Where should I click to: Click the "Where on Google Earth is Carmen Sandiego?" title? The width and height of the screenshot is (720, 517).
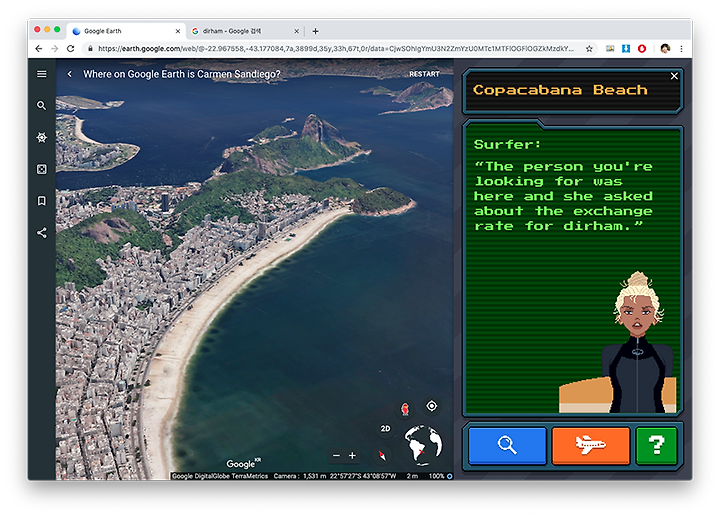182,74
